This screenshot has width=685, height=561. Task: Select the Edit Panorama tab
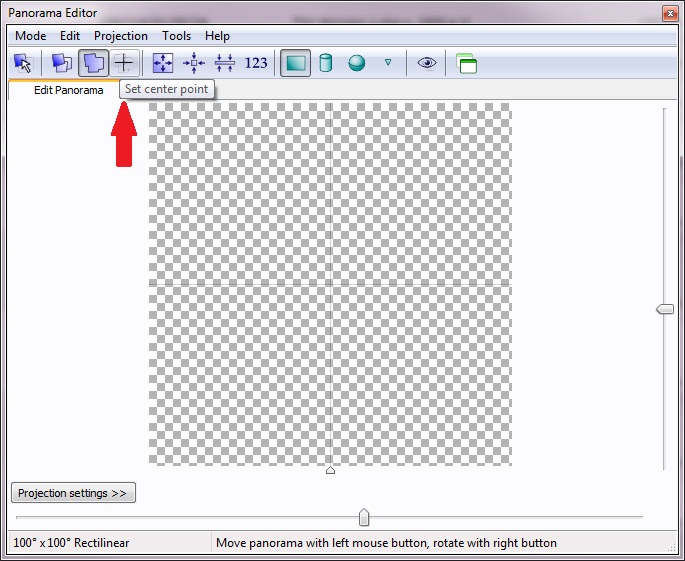coord(68,90)
